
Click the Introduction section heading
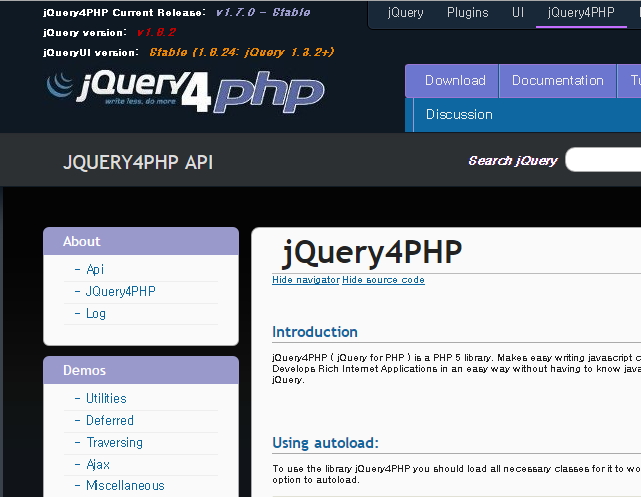[x=315, y=332]
